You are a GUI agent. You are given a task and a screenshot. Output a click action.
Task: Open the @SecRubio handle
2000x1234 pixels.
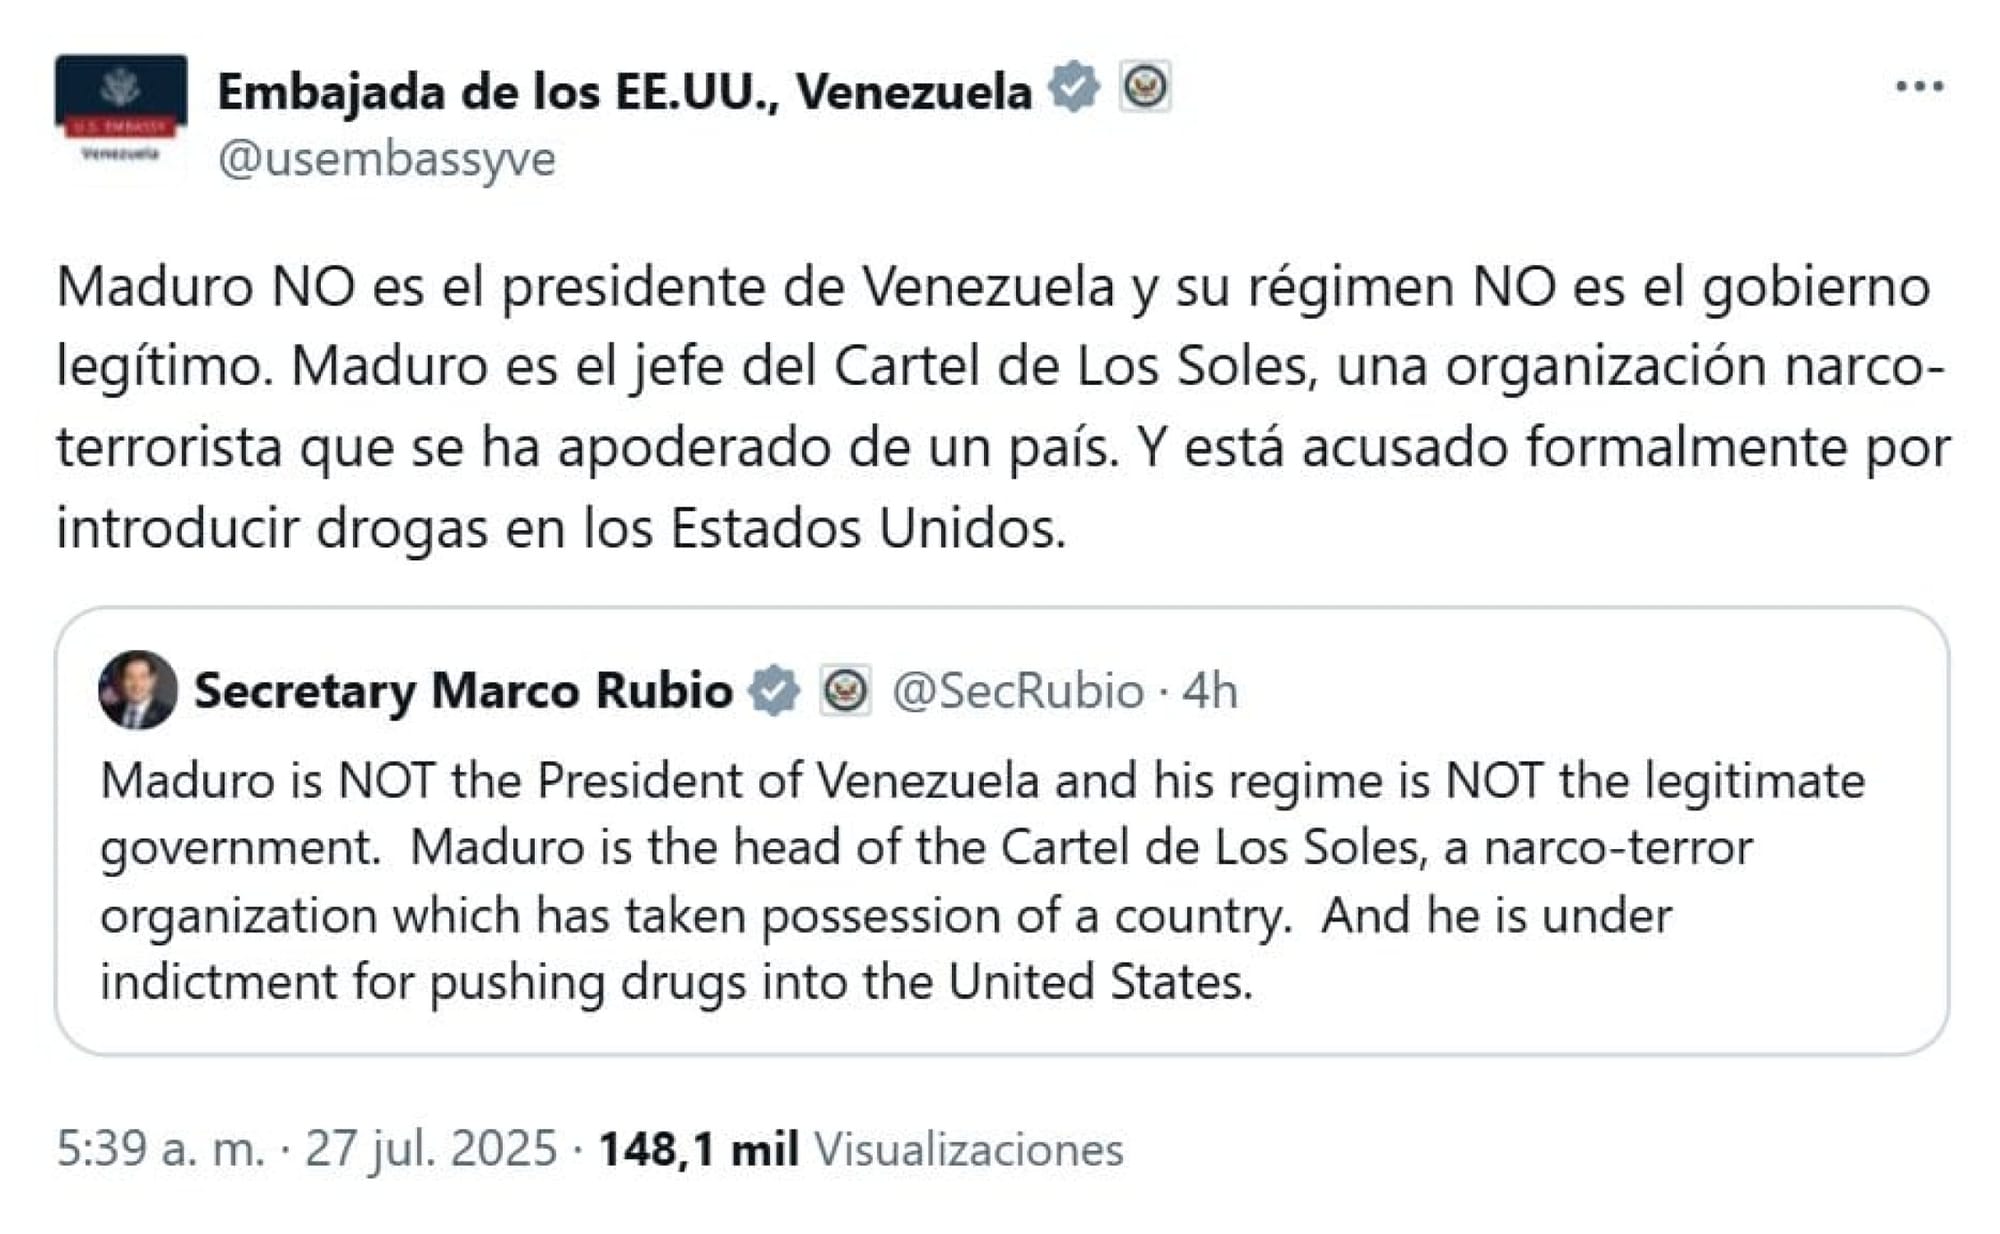coord(1017,691)
